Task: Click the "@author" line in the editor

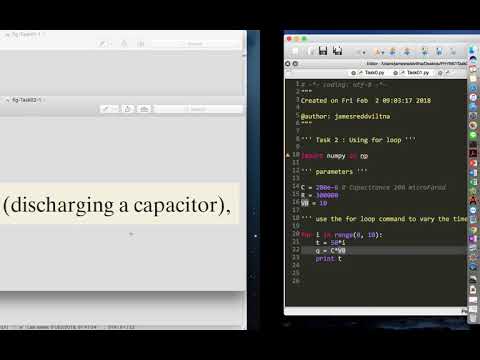Action: pyautogui.click(x=345, y=116)
